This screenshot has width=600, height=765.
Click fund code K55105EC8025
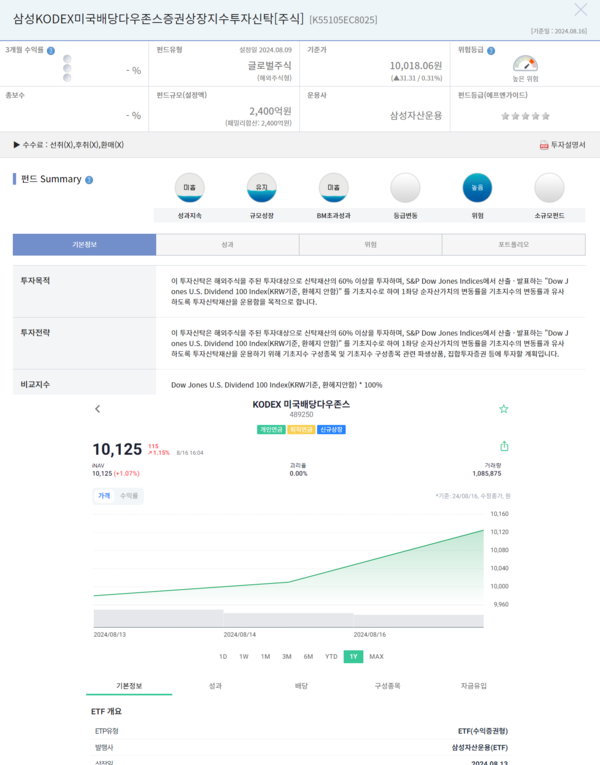tap(343, 20)
